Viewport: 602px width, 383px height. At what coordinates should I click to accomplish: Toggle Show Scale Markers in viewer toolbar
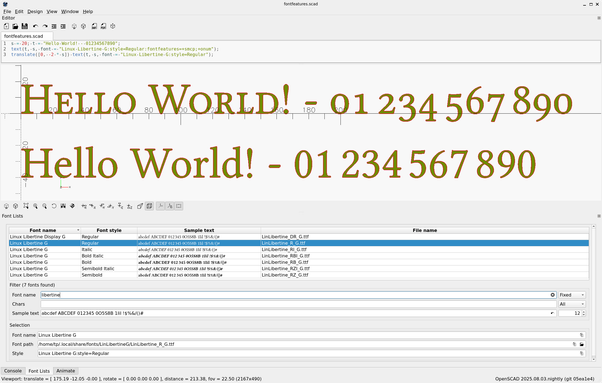(170, 206)
